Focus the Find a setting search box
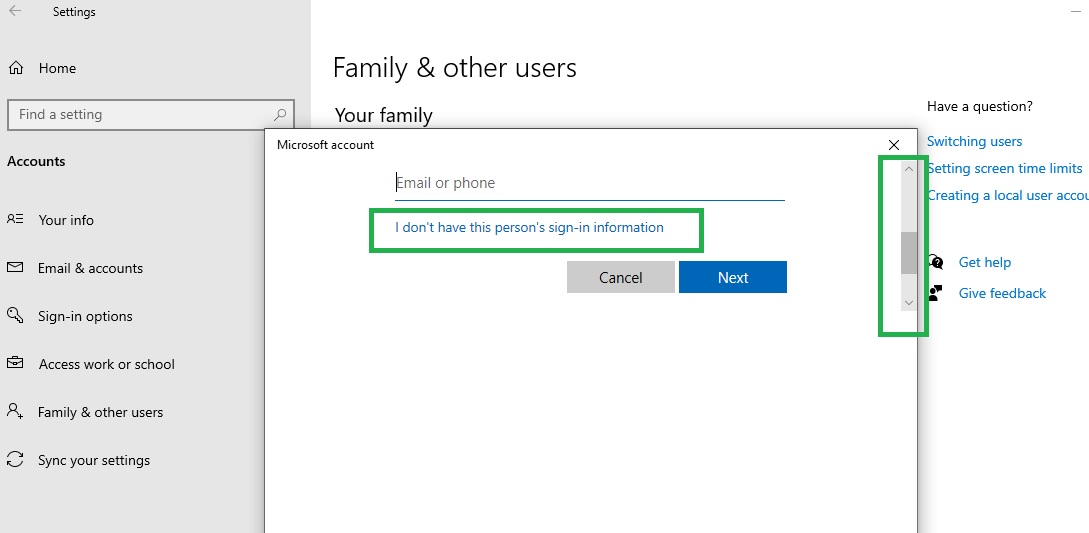1089x533 pixels. pyautogui.click(x=151, y=115)
